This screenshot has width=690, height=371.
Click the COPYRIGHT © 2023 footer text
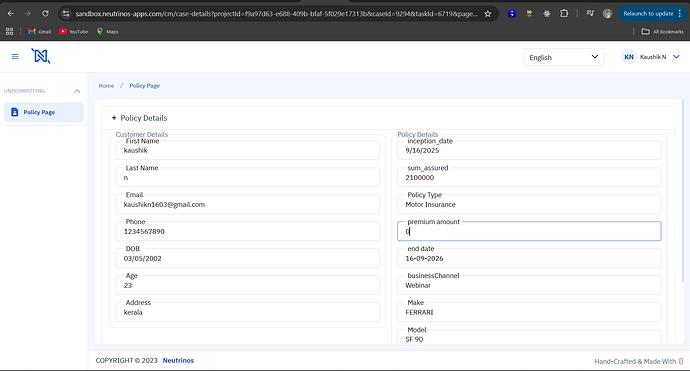(126, 360)
